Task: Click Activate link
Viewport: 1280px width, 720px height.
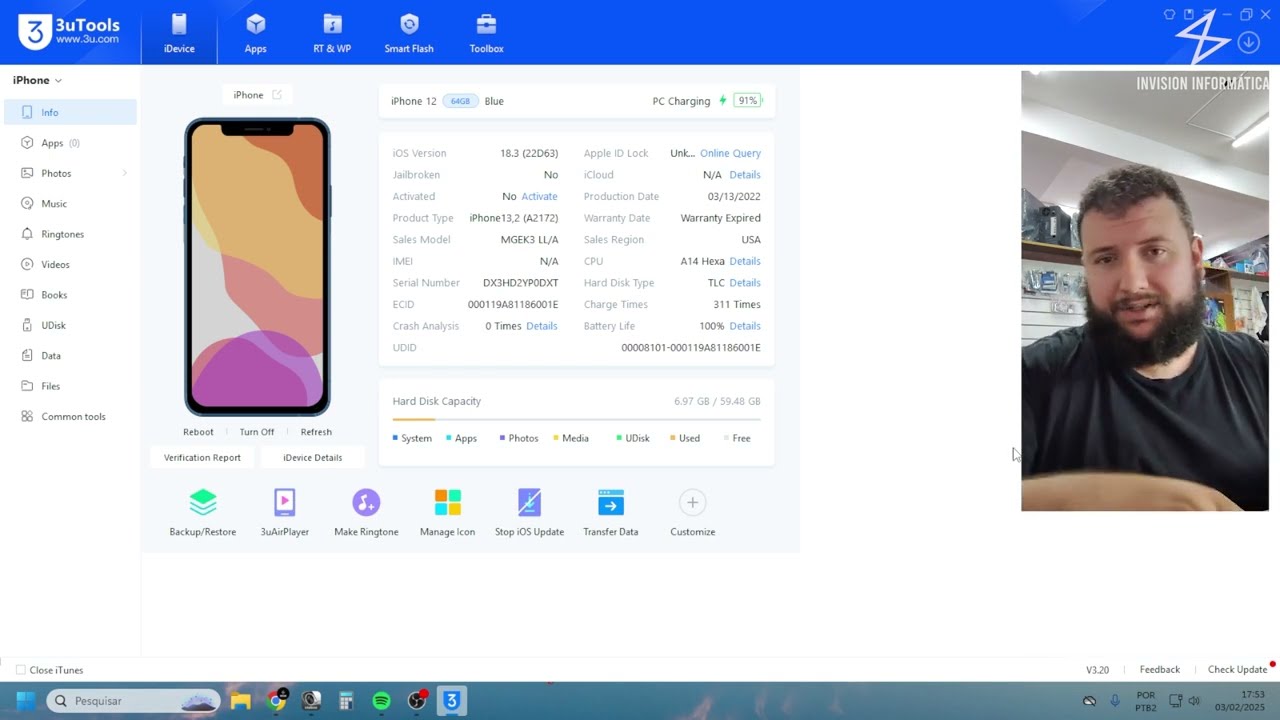Action: (540, 196)
